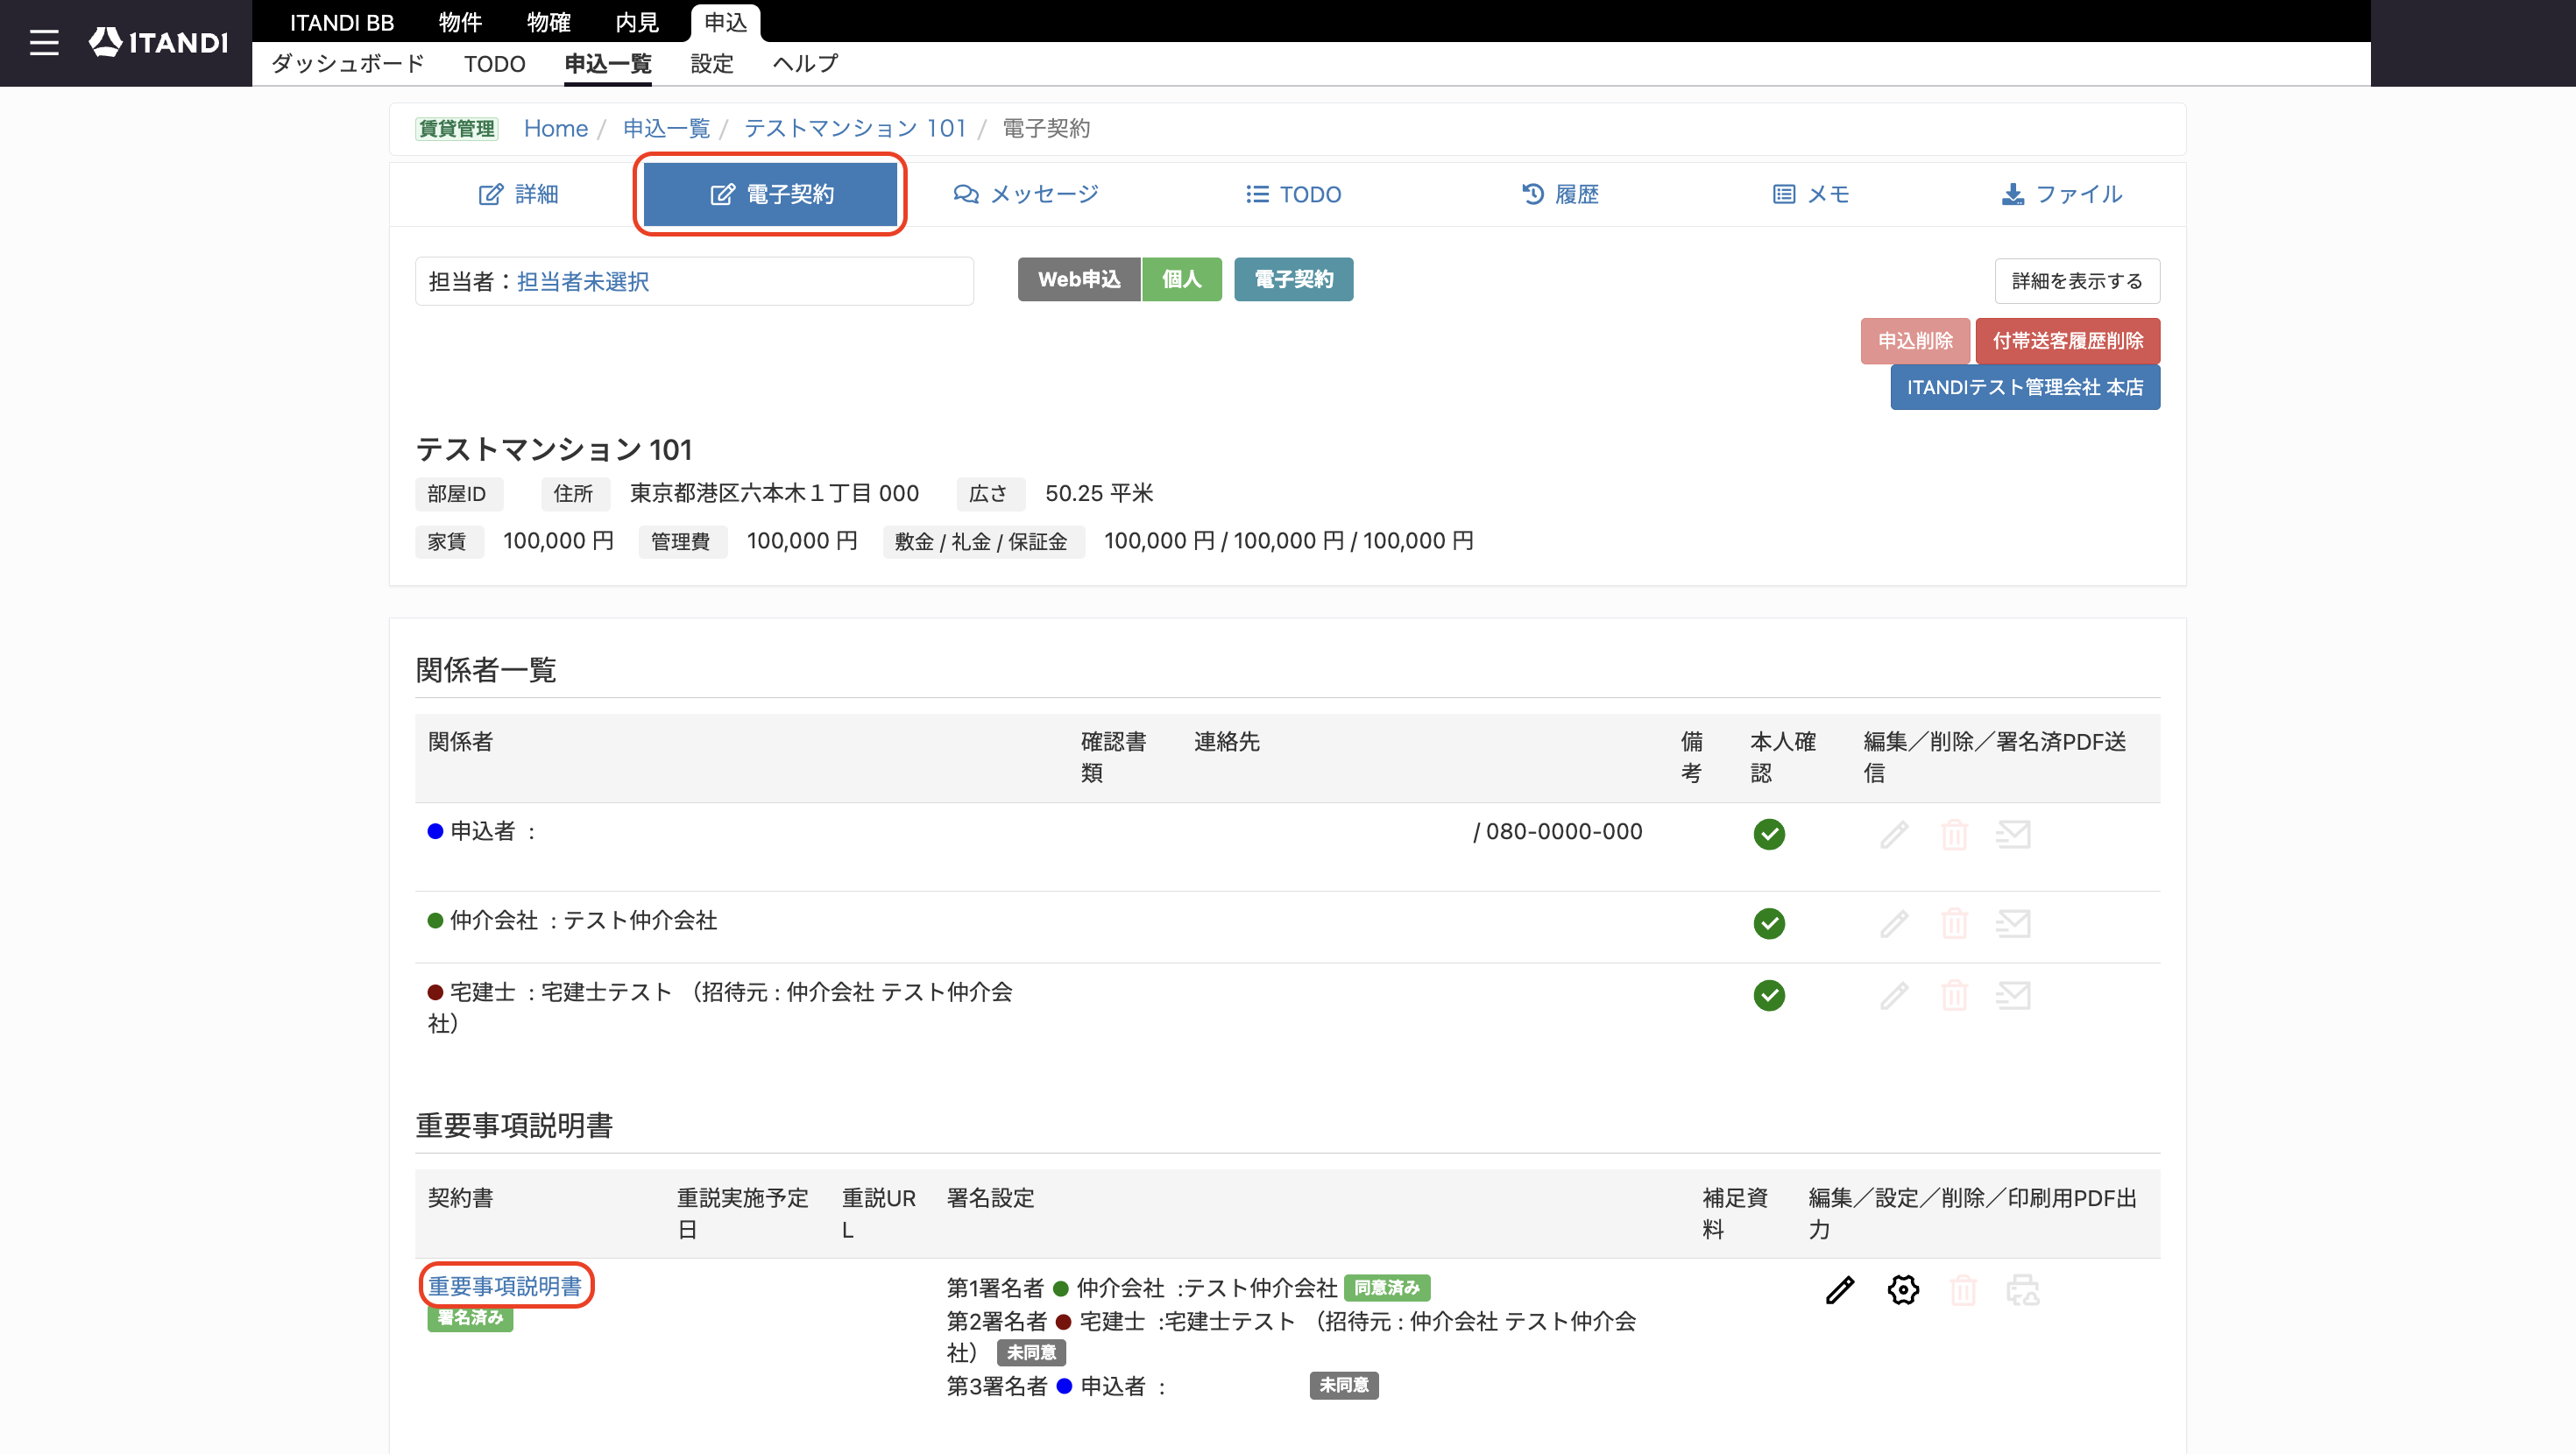Click the phone number 080-0000-000
The image size is (2576, 1454).
click(1564, 832)
